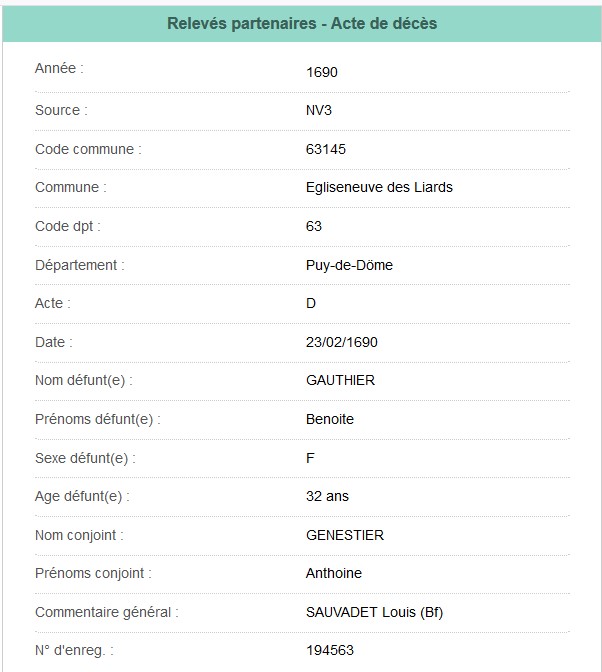Click the 'Relevés partenaires - Acte de décès' header

[301, 23]
